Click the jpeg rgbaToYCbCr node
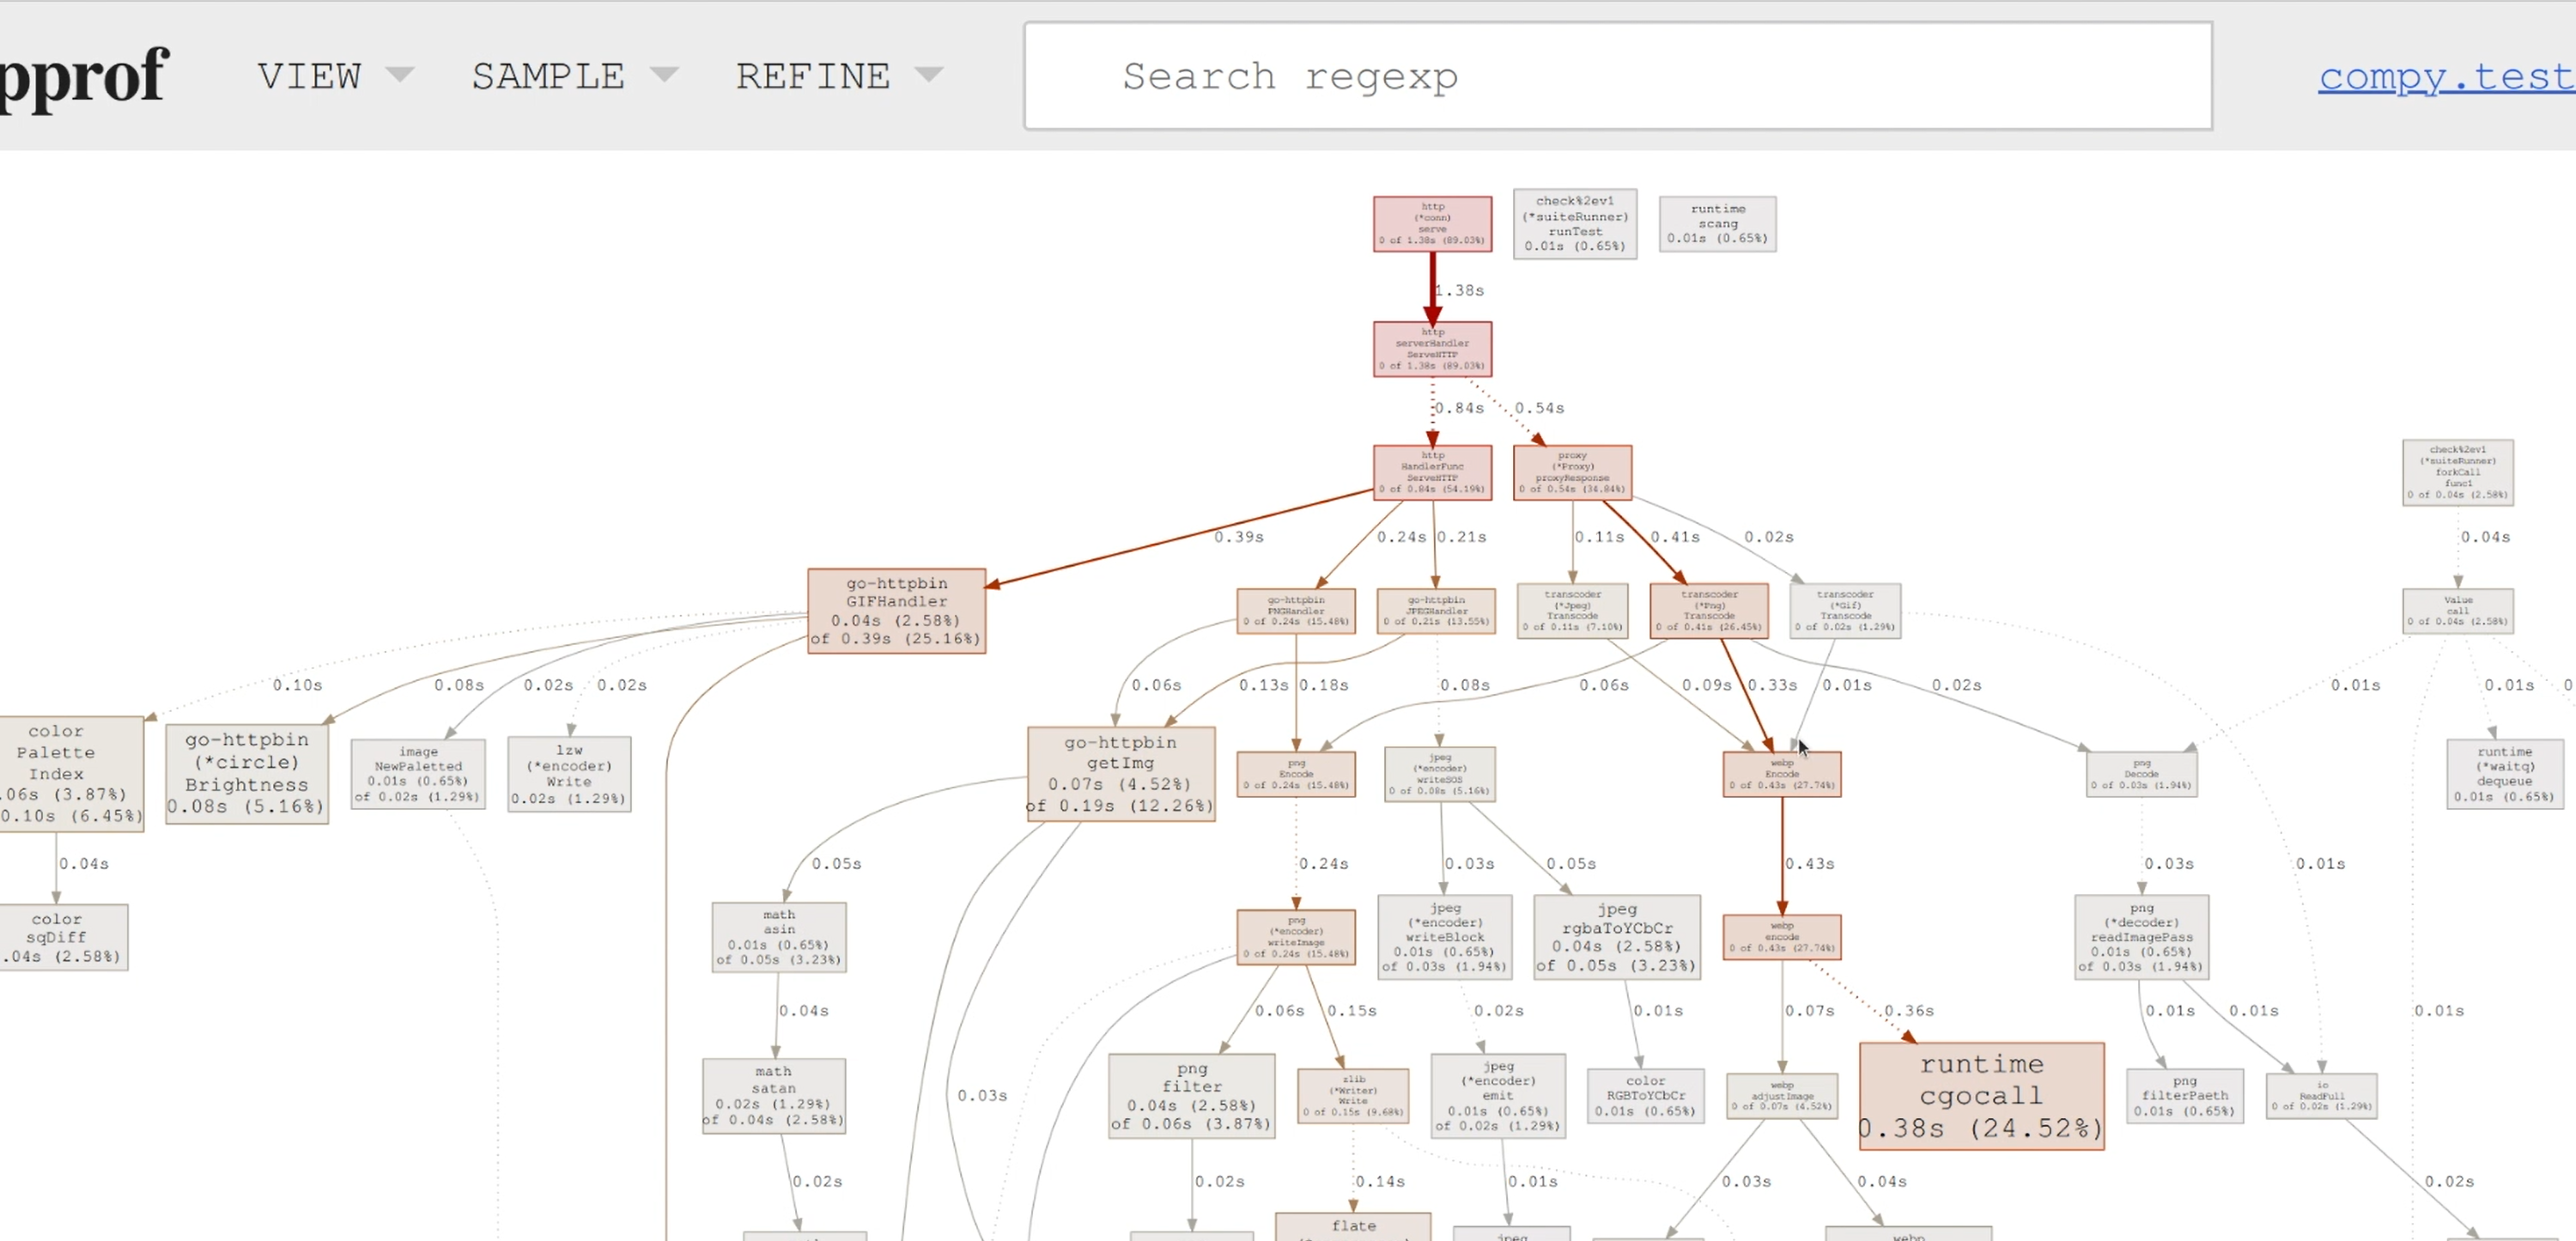 (1616, 936)
